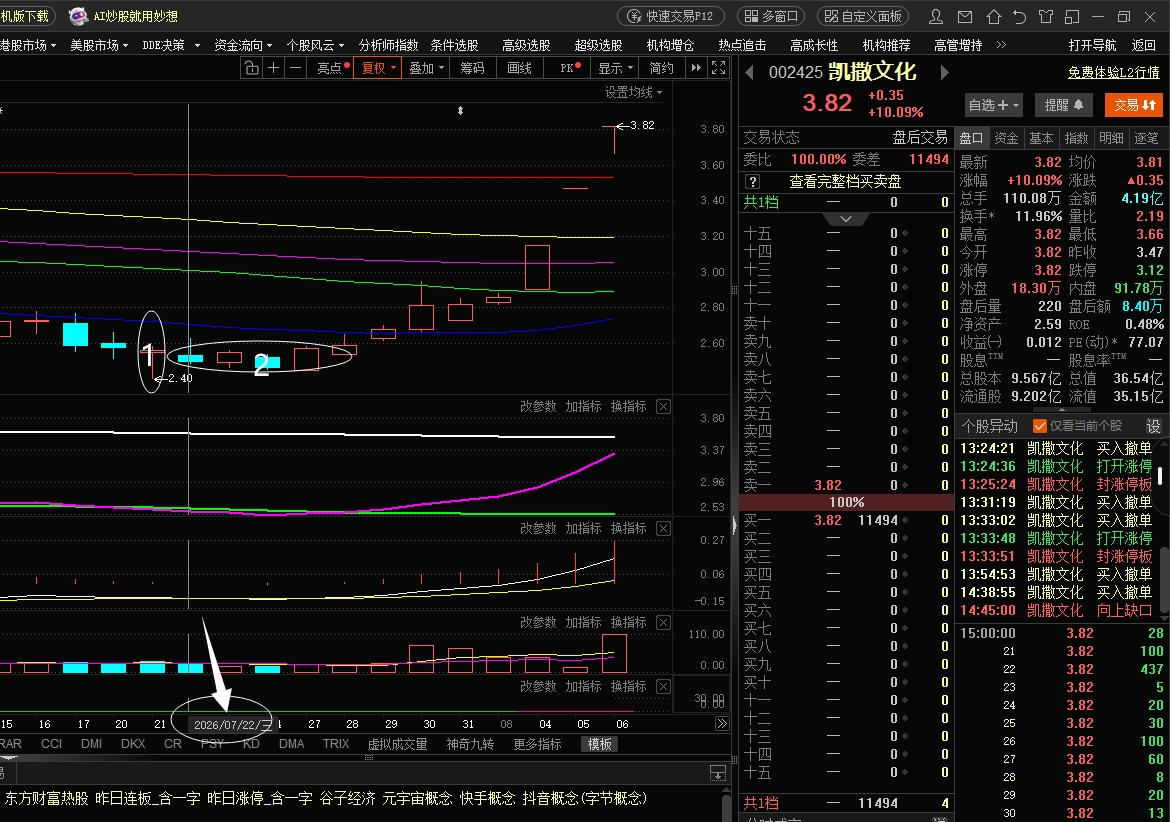
Task: Click 设 settings in 个股异动 panel
Action: click(x=1154, y=426)
